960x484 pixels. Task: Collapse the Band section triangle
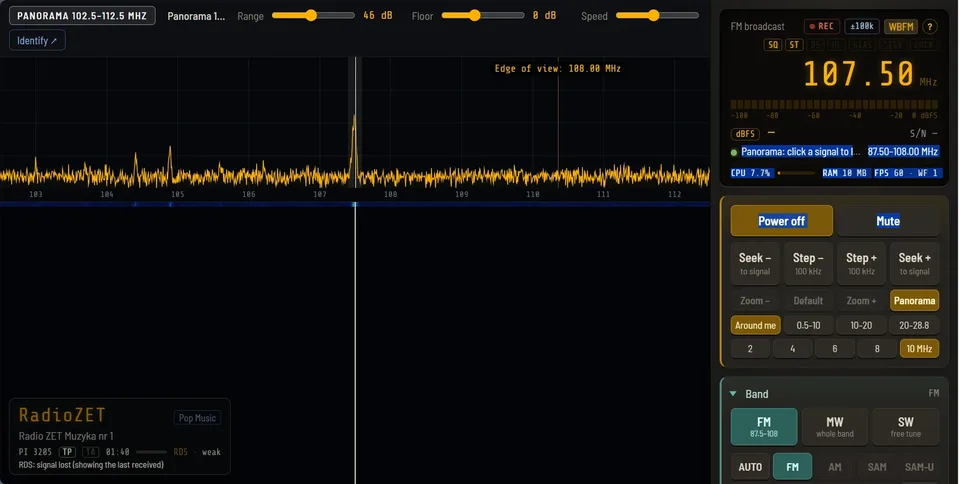click(x=733, y=394)
